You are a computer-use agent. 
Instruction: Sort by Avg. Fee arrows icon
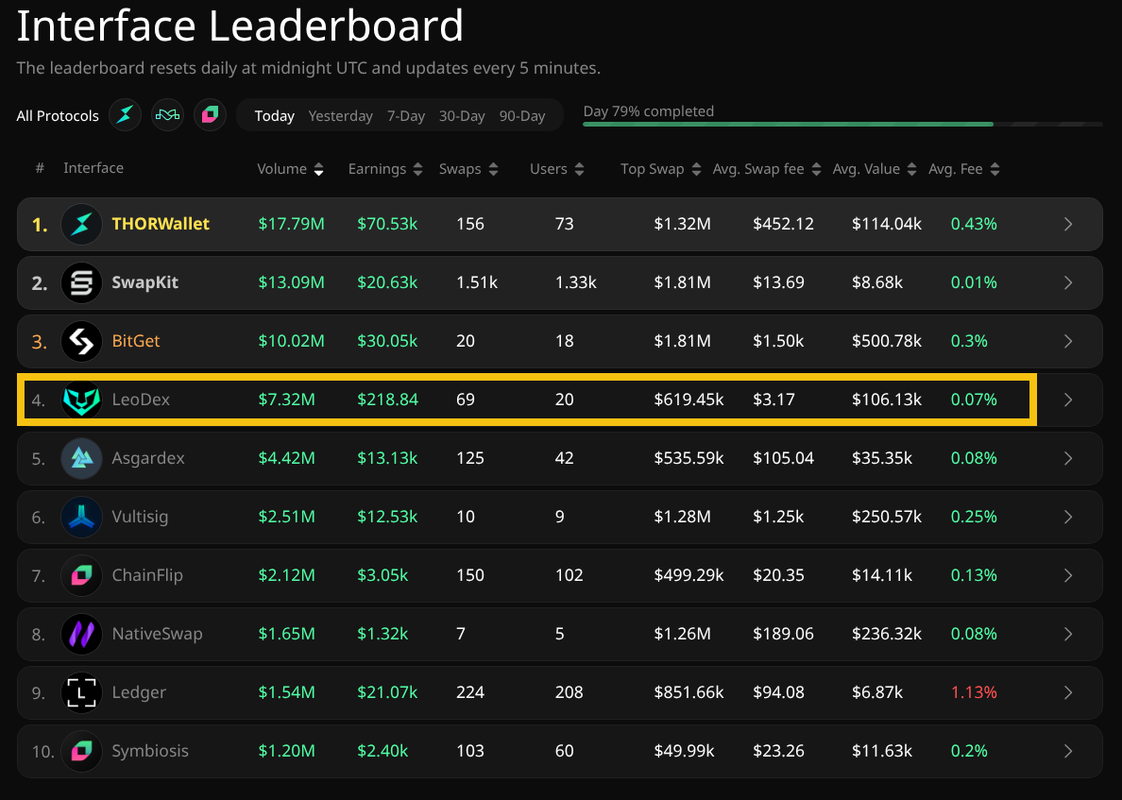(995, 170)
